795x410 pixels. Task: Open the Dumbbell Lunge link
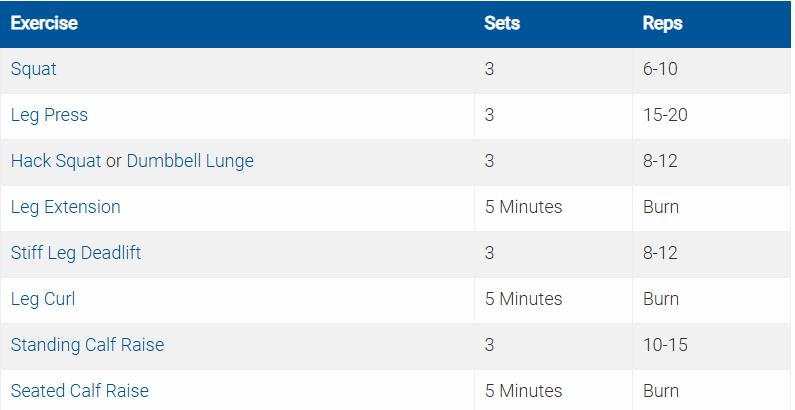click(190, 161)
